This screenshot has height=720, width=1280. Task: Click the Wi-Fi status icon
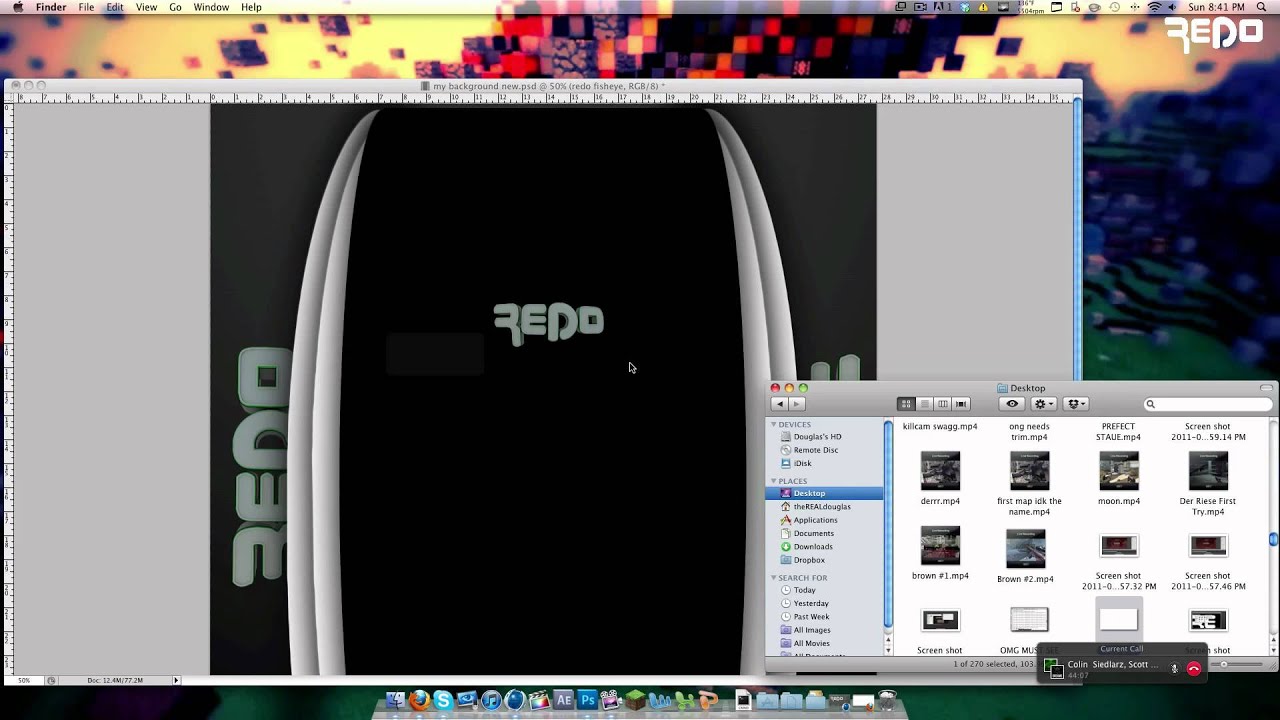(x=1154, y=7)
